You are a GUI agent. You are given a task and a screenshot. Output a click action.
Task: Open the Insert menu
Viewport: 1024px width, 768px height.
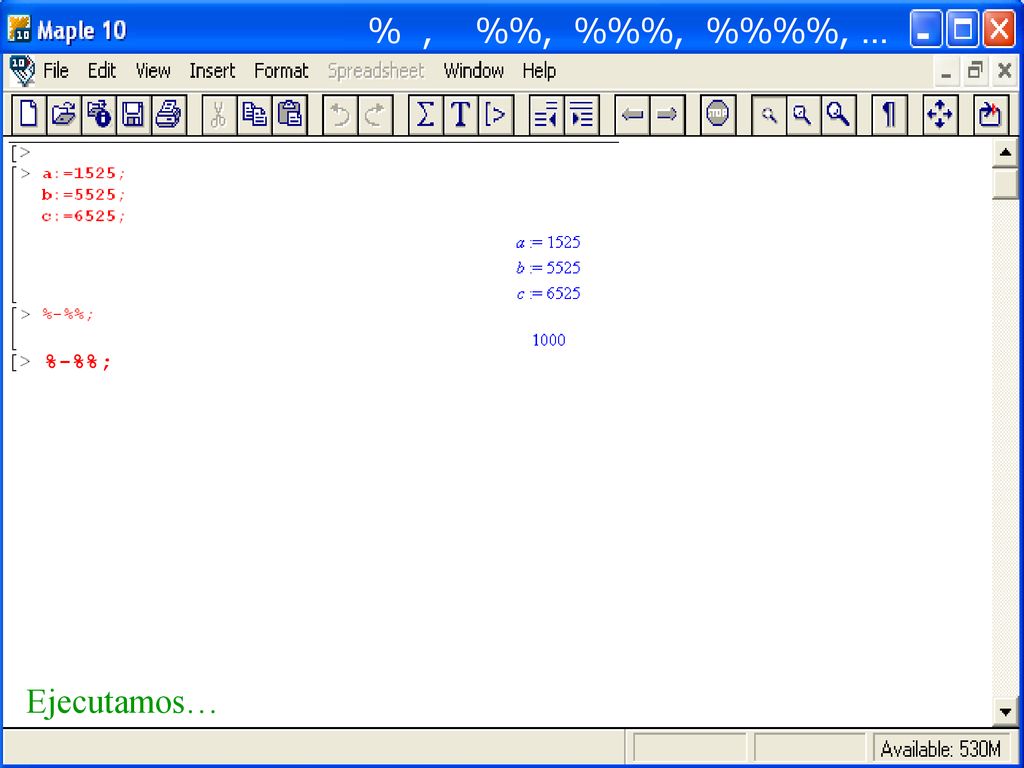(212, 71)
